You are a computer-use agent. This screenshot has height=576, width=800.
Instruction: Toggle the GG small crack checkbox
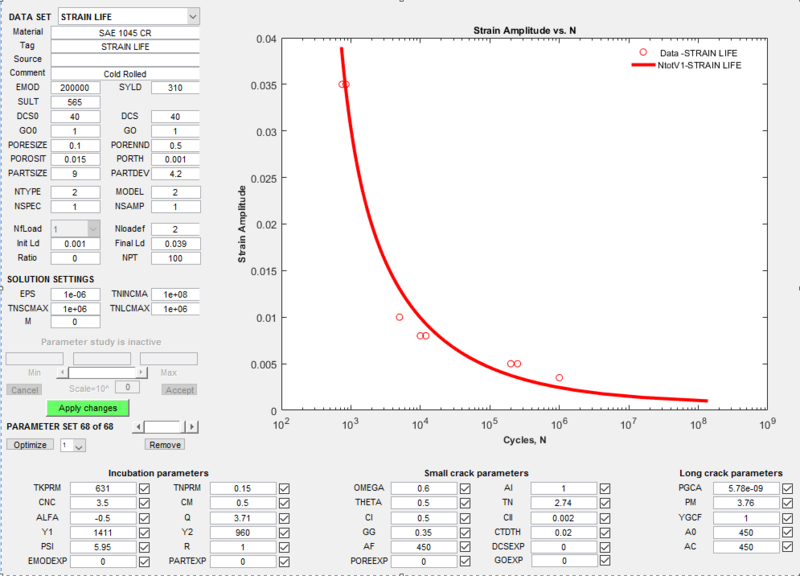(x=464, y=532)
